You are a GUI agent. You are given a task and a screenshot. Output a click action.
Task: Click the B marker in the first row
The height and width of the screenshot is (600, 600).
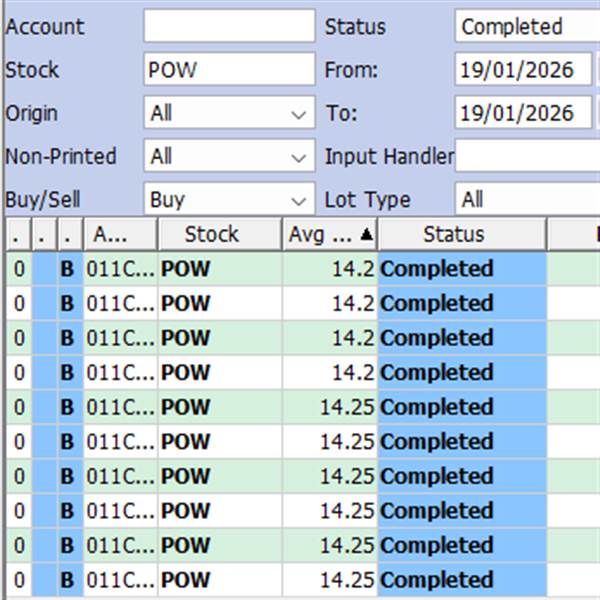(68, 269)
